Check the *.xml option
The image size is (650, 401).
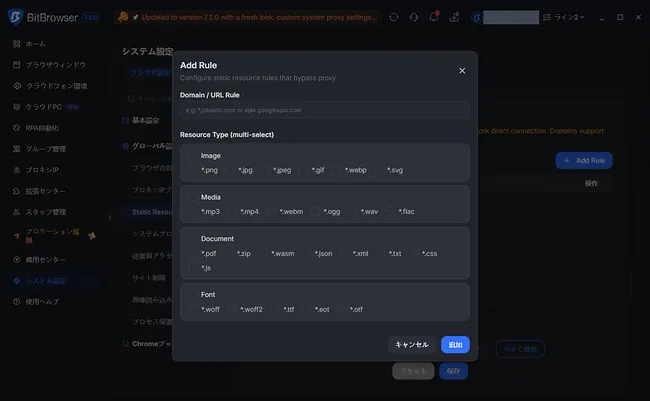click(344, 253)
